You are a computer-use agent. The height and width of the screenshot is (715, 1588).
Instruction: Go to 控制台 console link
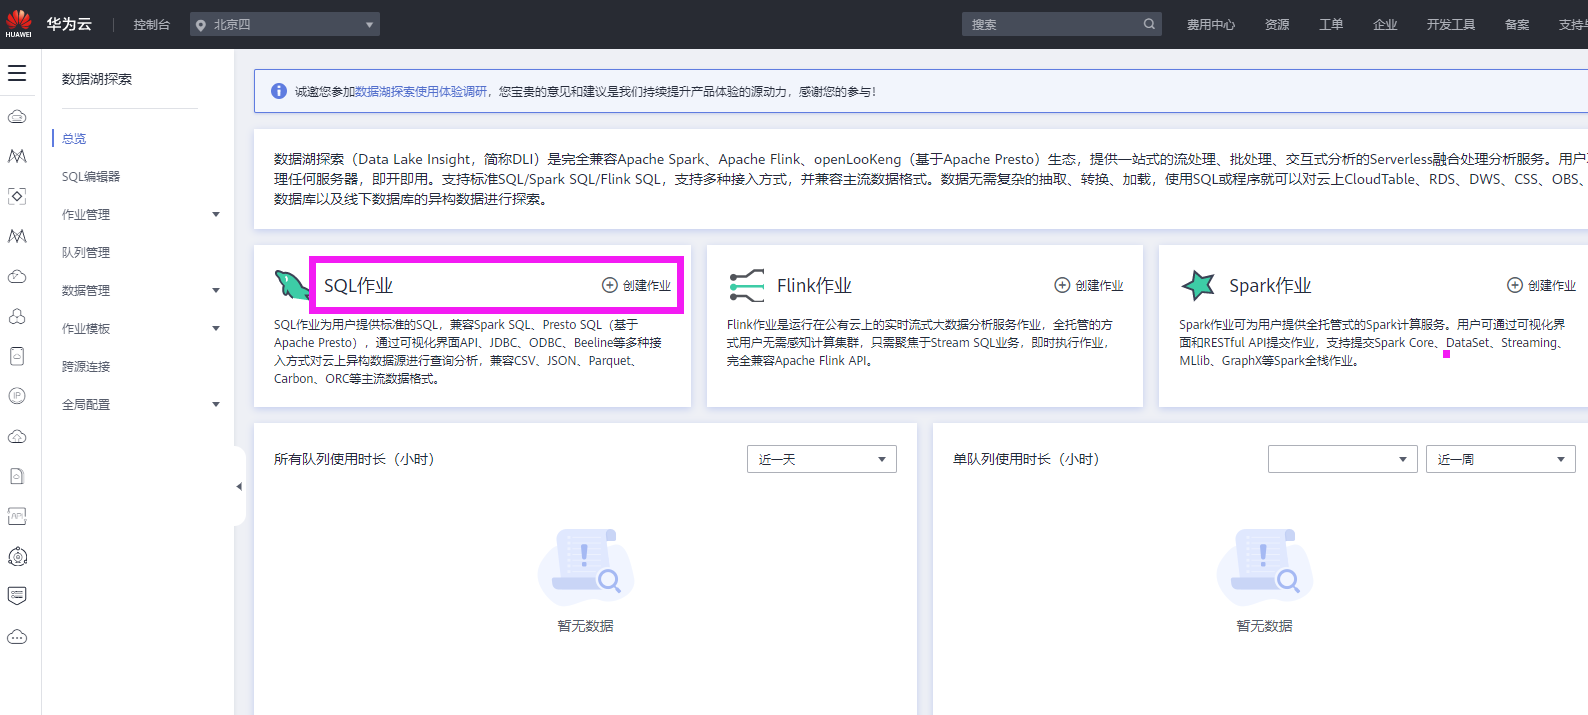(152, 25)
